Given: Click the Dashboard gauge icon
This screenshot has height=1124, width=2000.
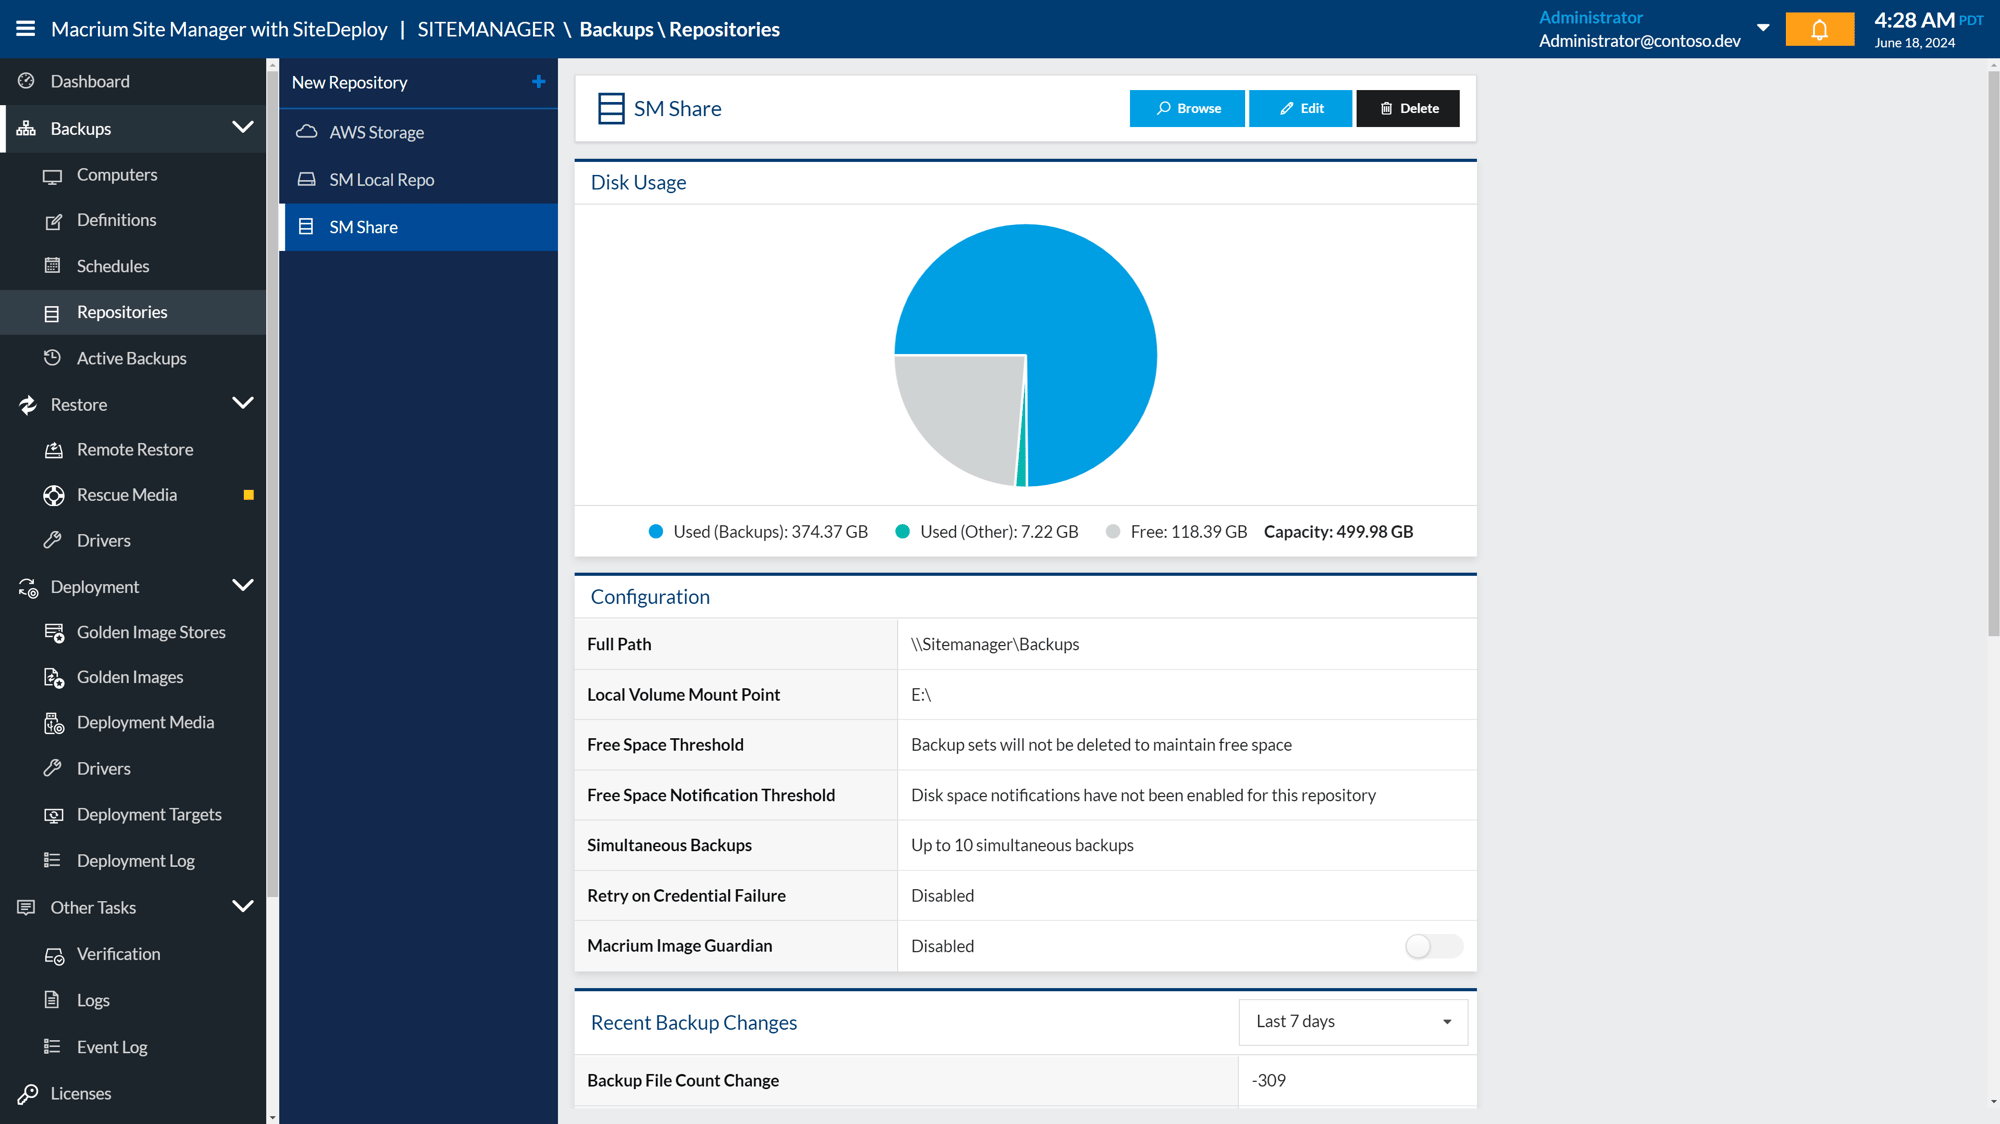Looking at the screenshot, I should click(x=27, y=81).
